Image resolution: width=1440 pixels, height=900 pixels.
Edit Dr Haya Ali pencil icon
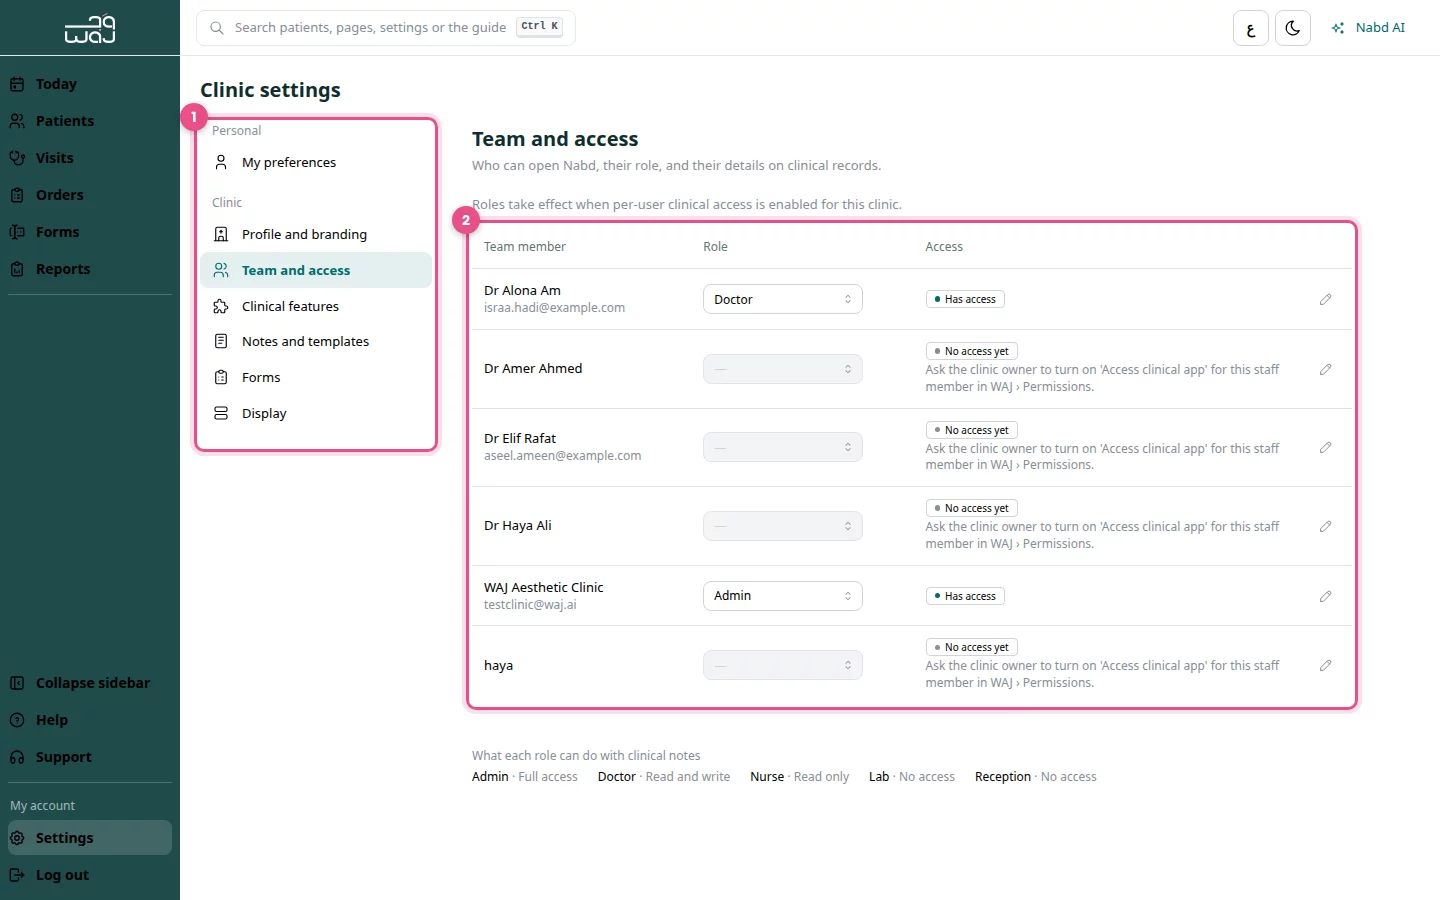pyautogui.click(x=1325, y=526)
